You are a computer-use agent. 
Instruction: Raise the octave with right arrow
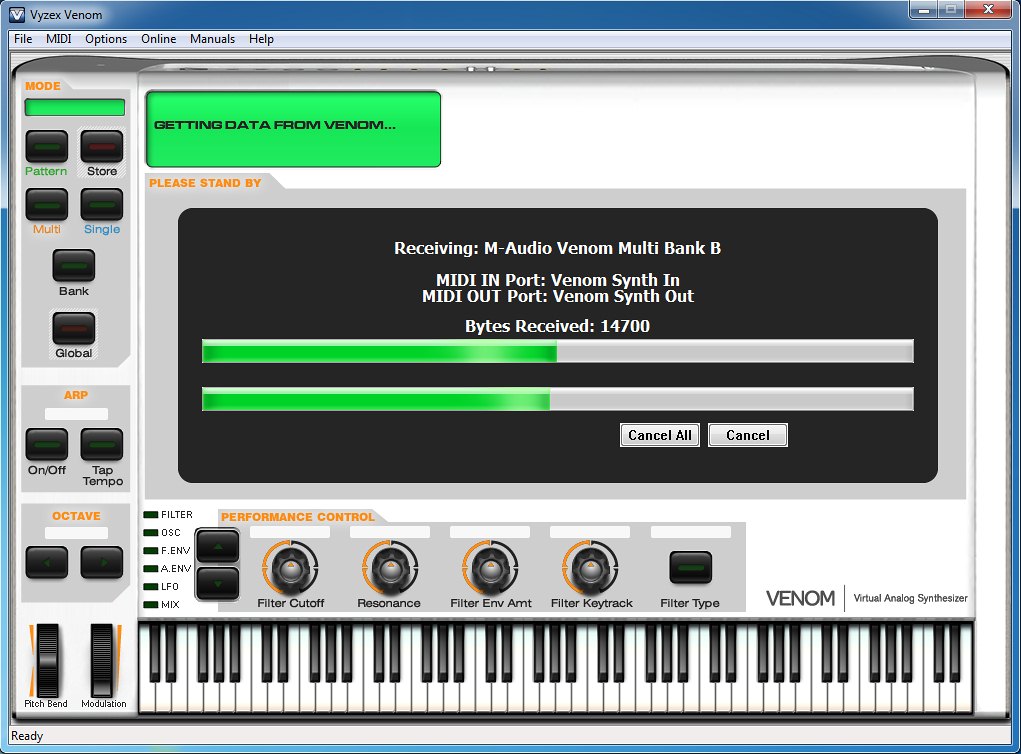click(102, 563)
